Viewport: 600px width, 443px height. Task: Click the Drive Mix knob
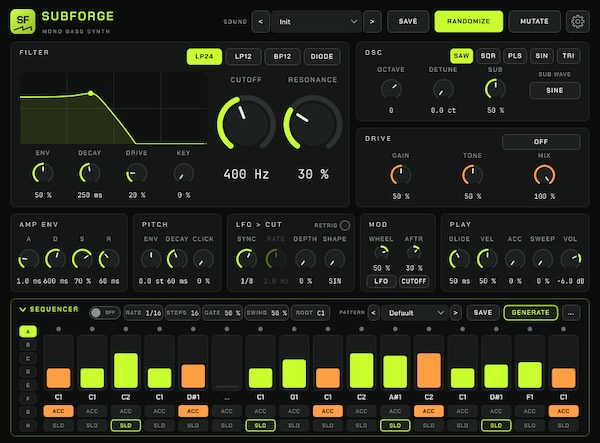click(x=544, y=175)
